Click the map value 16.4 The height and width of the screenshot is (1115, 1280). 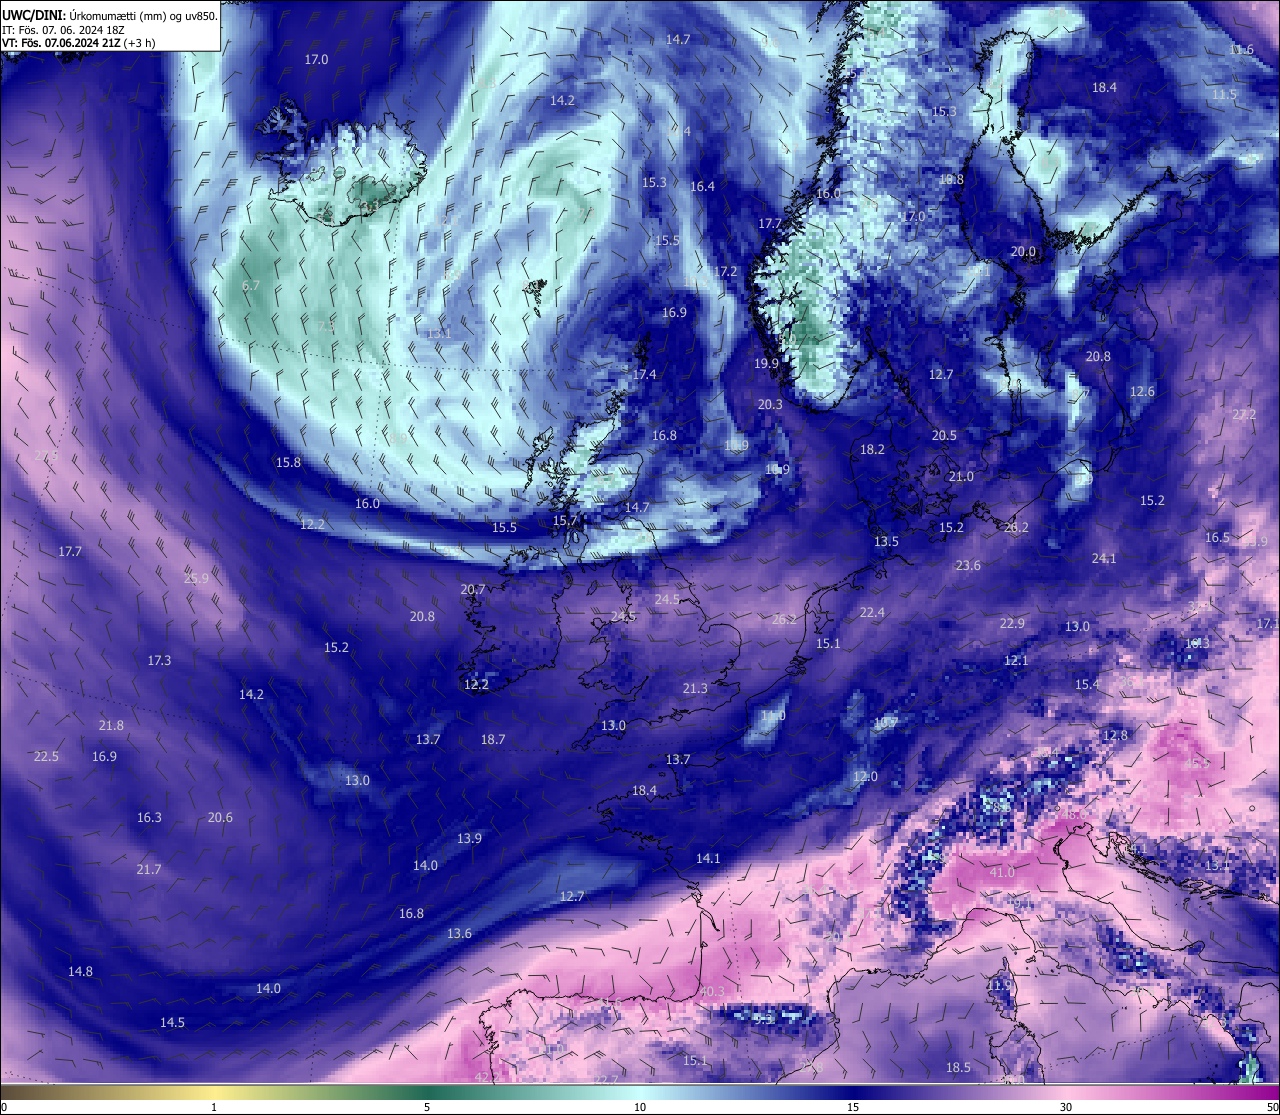(703, 186)
